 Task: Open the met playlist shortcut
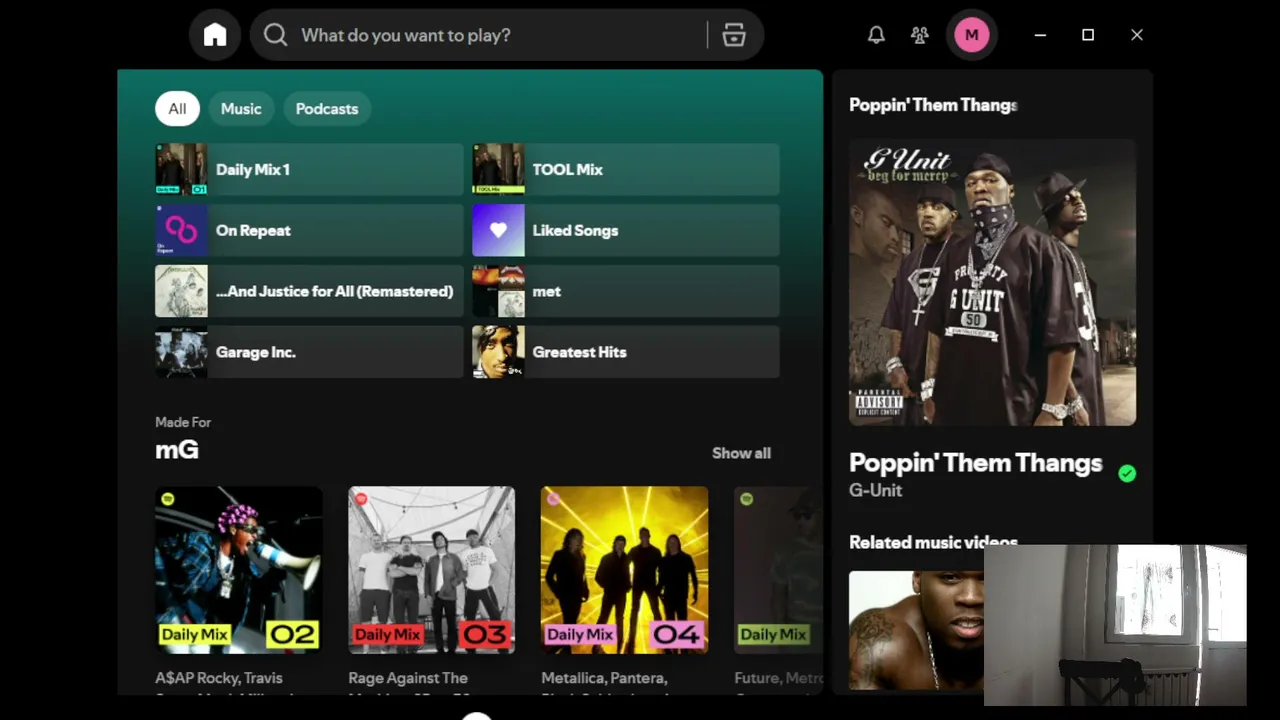pos(626,292)
